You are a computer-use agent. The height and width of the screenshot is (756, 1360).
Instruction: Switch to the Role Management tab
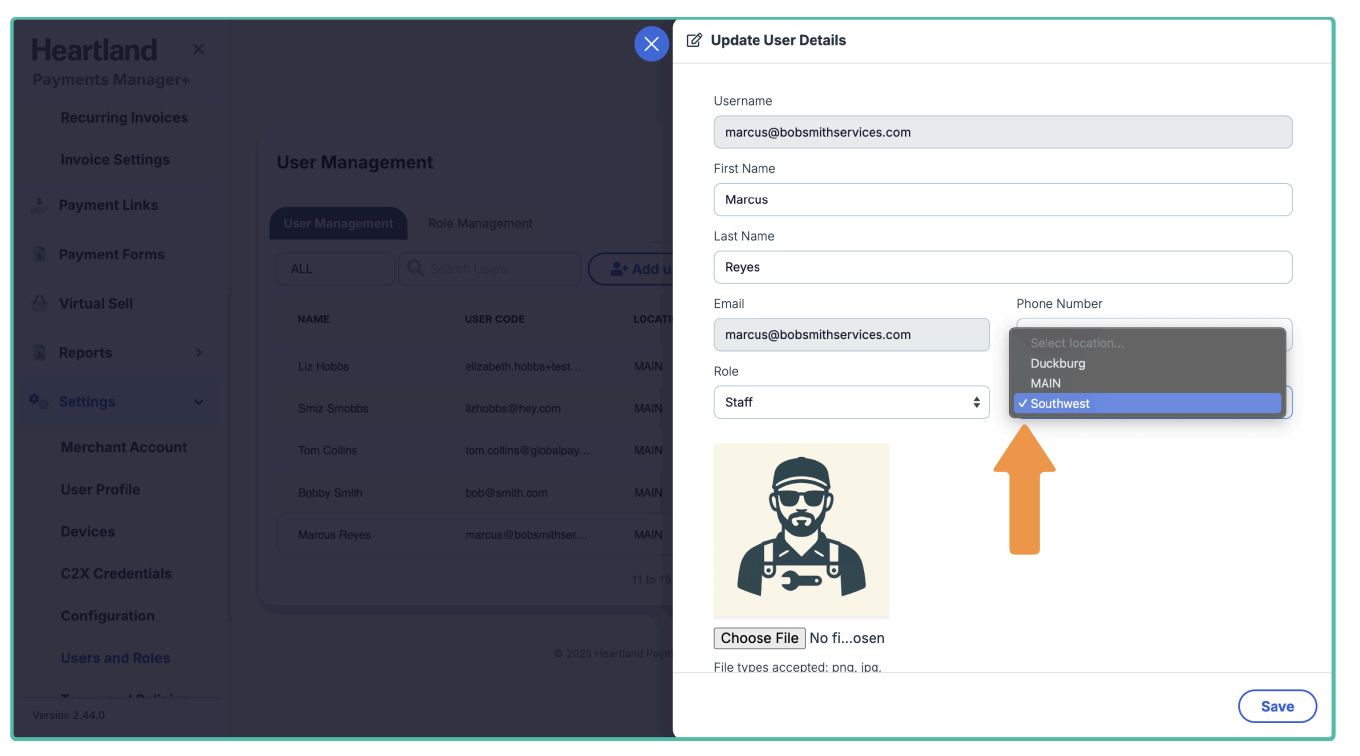point(480,223)
